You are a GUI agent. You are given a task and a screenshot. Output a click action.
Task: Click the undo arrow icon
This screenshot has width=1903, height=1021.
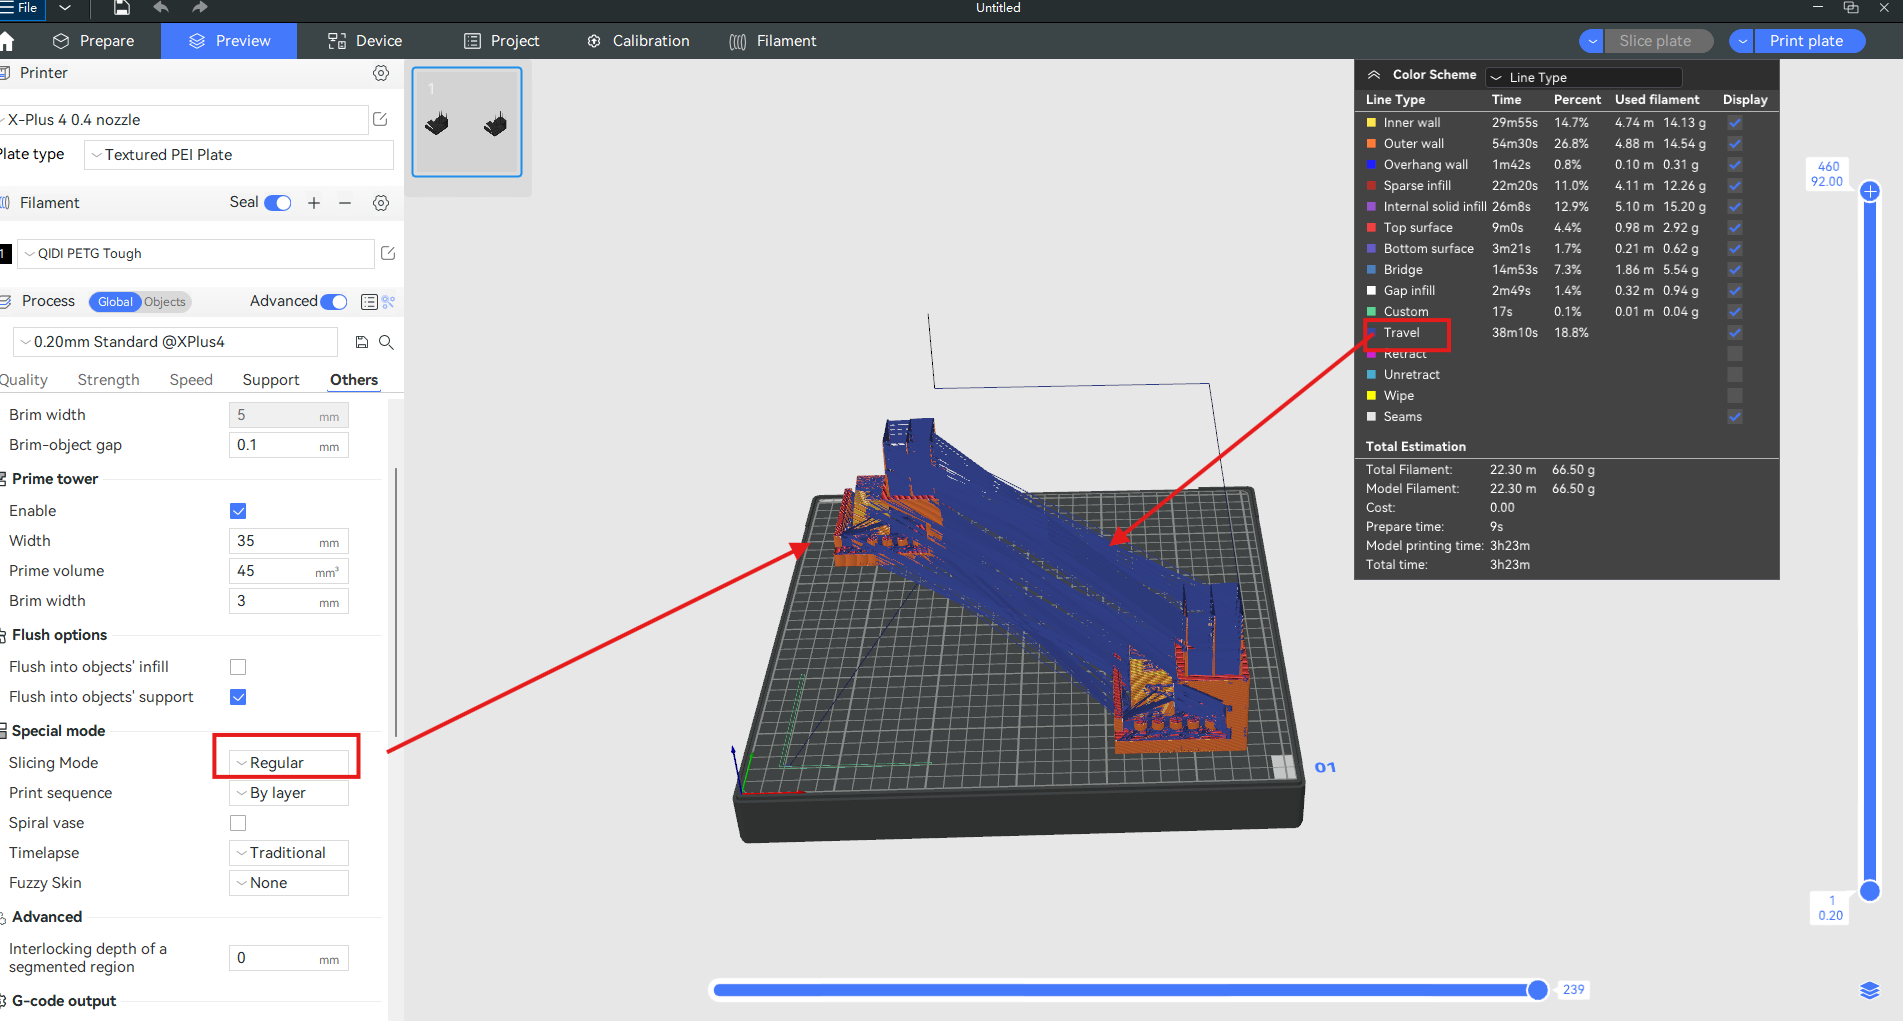(160, 8)
